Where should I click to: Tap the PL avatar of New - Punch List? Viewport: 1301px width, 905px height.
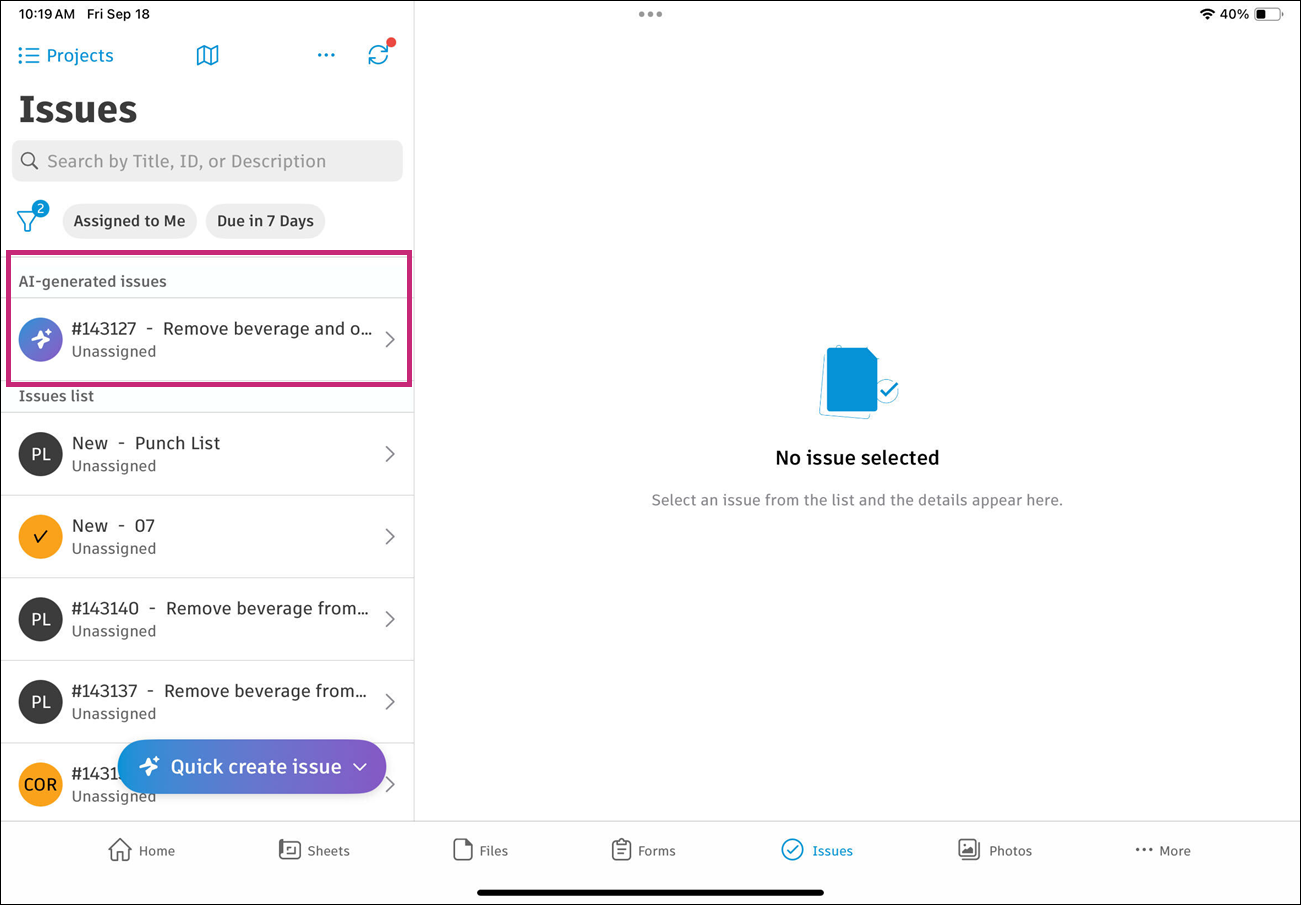tap(41, 454)
